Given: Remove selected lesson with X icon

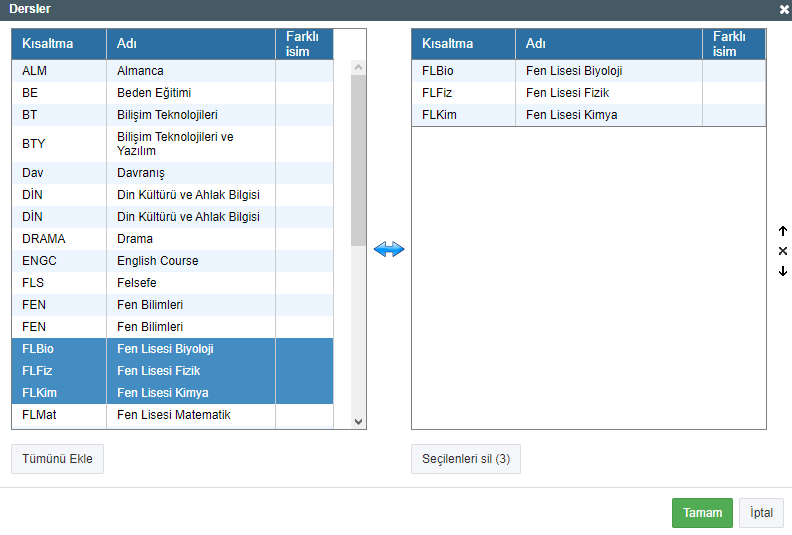Looking at the screenshot, I should tap(783, 251).
